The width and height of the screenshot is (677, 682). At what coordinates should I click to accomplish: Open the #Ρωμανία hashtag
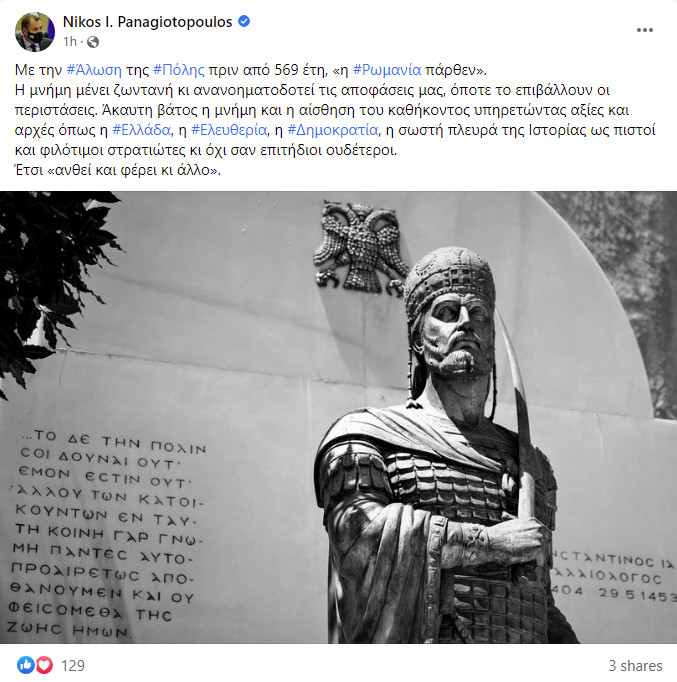[387, 70]
